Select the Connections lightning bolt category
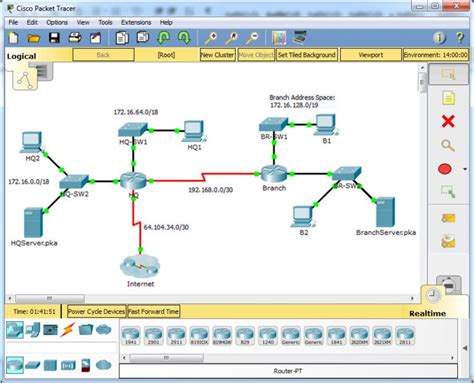474x383 pixels. click(68, 330)
